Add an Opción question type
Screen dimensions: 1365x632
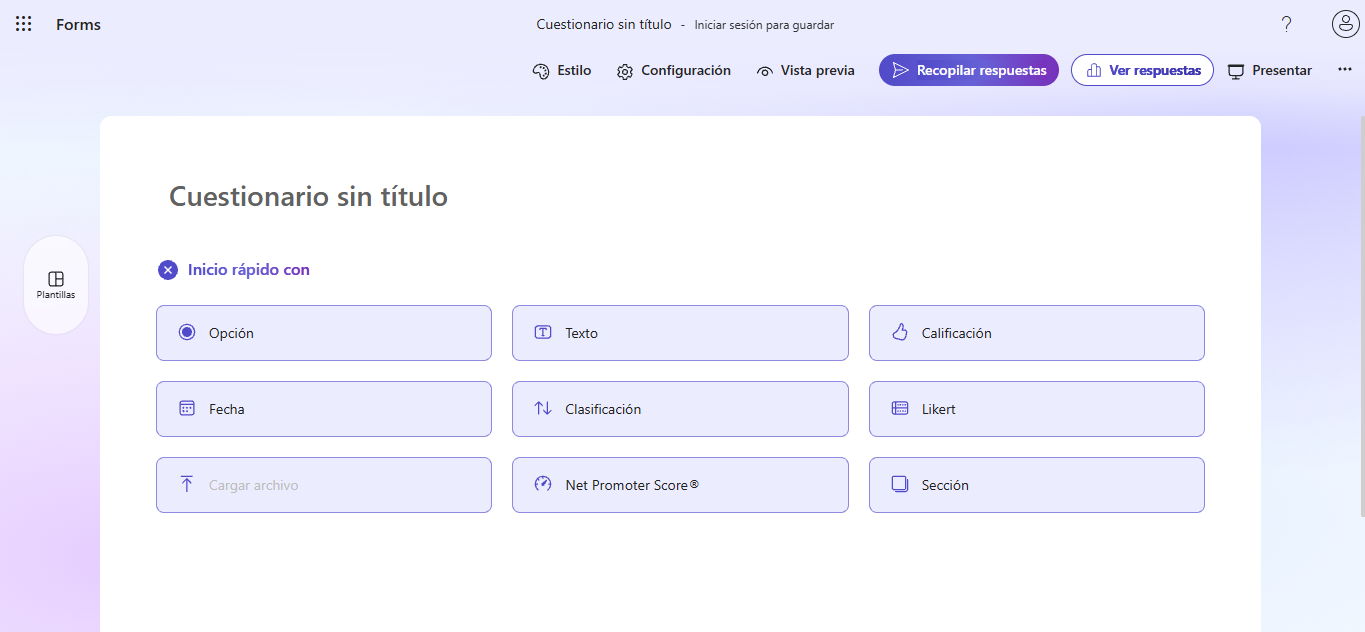pos(323,332)
